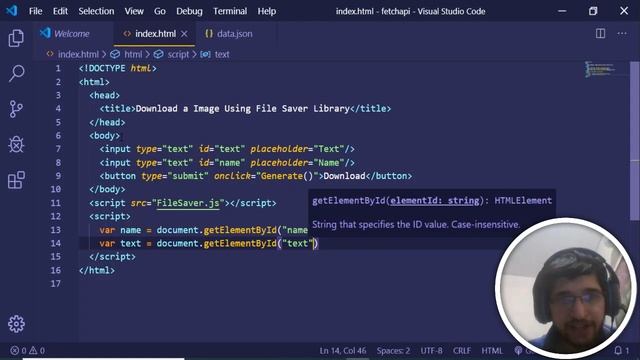Go to line via Ln 14, Col 46
This screenshot has height=360, width=640.
coord(343,351)
